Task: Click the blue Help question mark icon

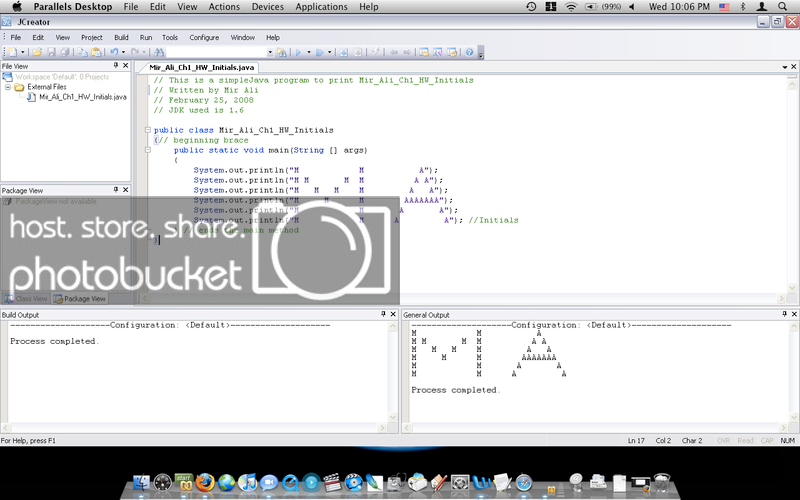Action: click(x=469, y=52)
